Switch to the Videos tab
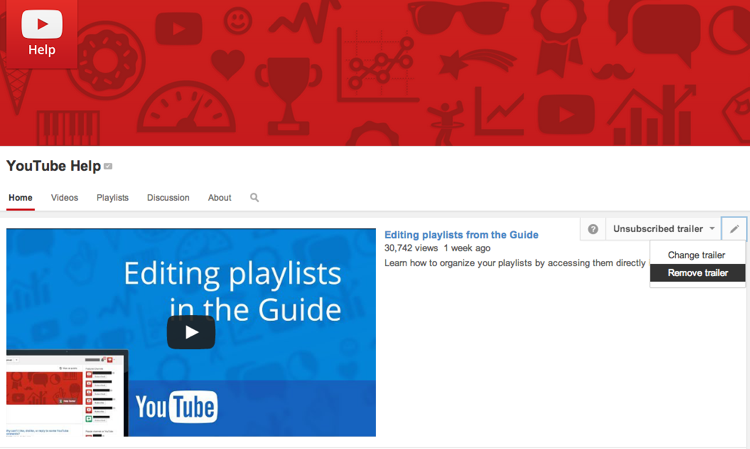 (65, 198)
